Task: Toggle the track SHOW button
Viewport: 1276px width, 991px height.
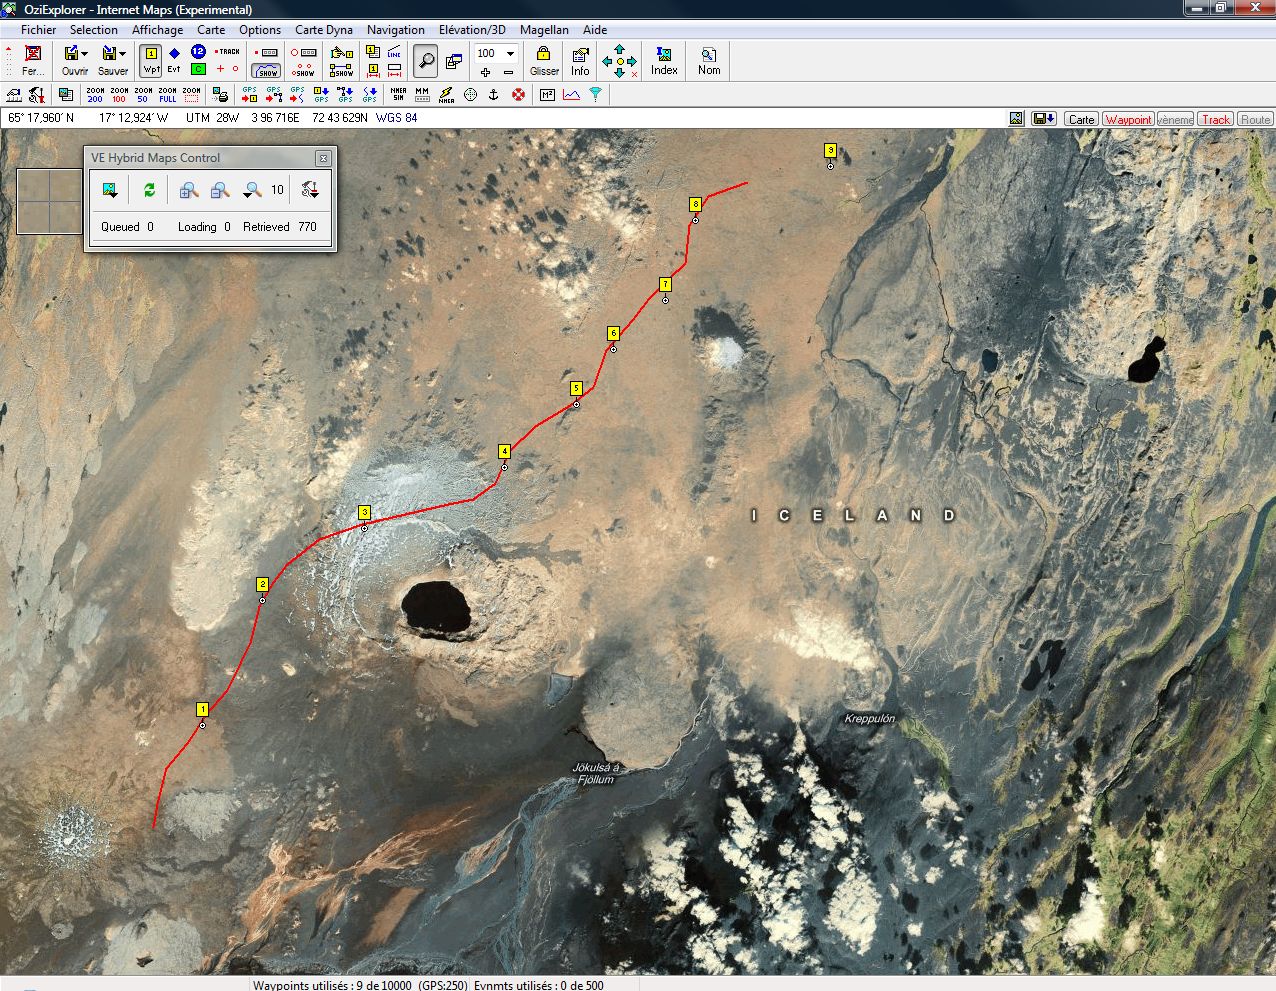Action: point(267,70)
